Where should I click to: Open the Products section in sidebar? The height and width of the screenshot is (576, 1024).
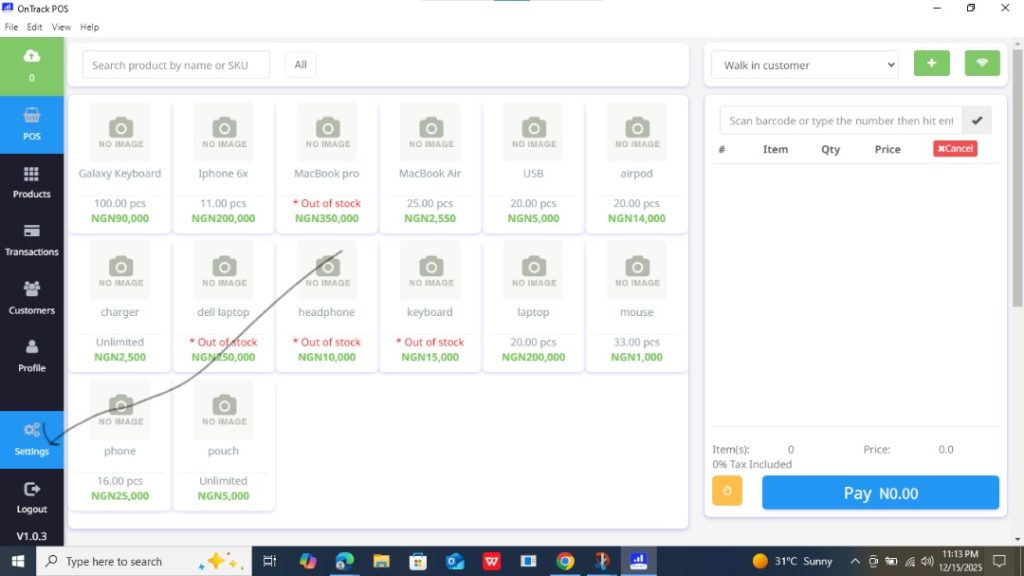[31, 182]
